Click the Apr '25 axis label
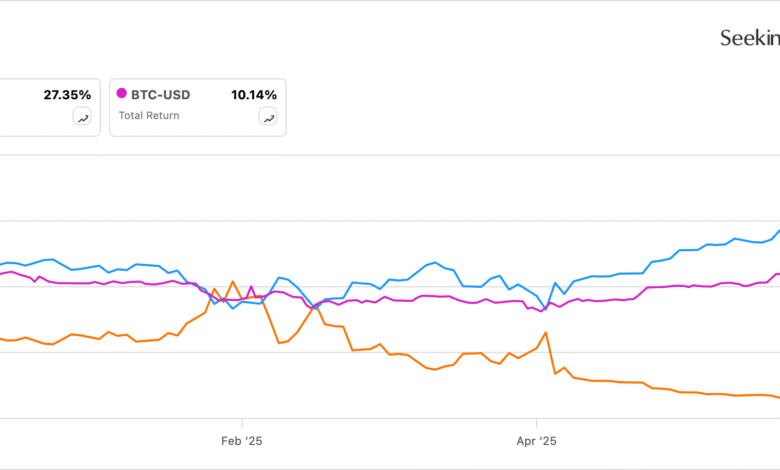 [x=537, y=440]
